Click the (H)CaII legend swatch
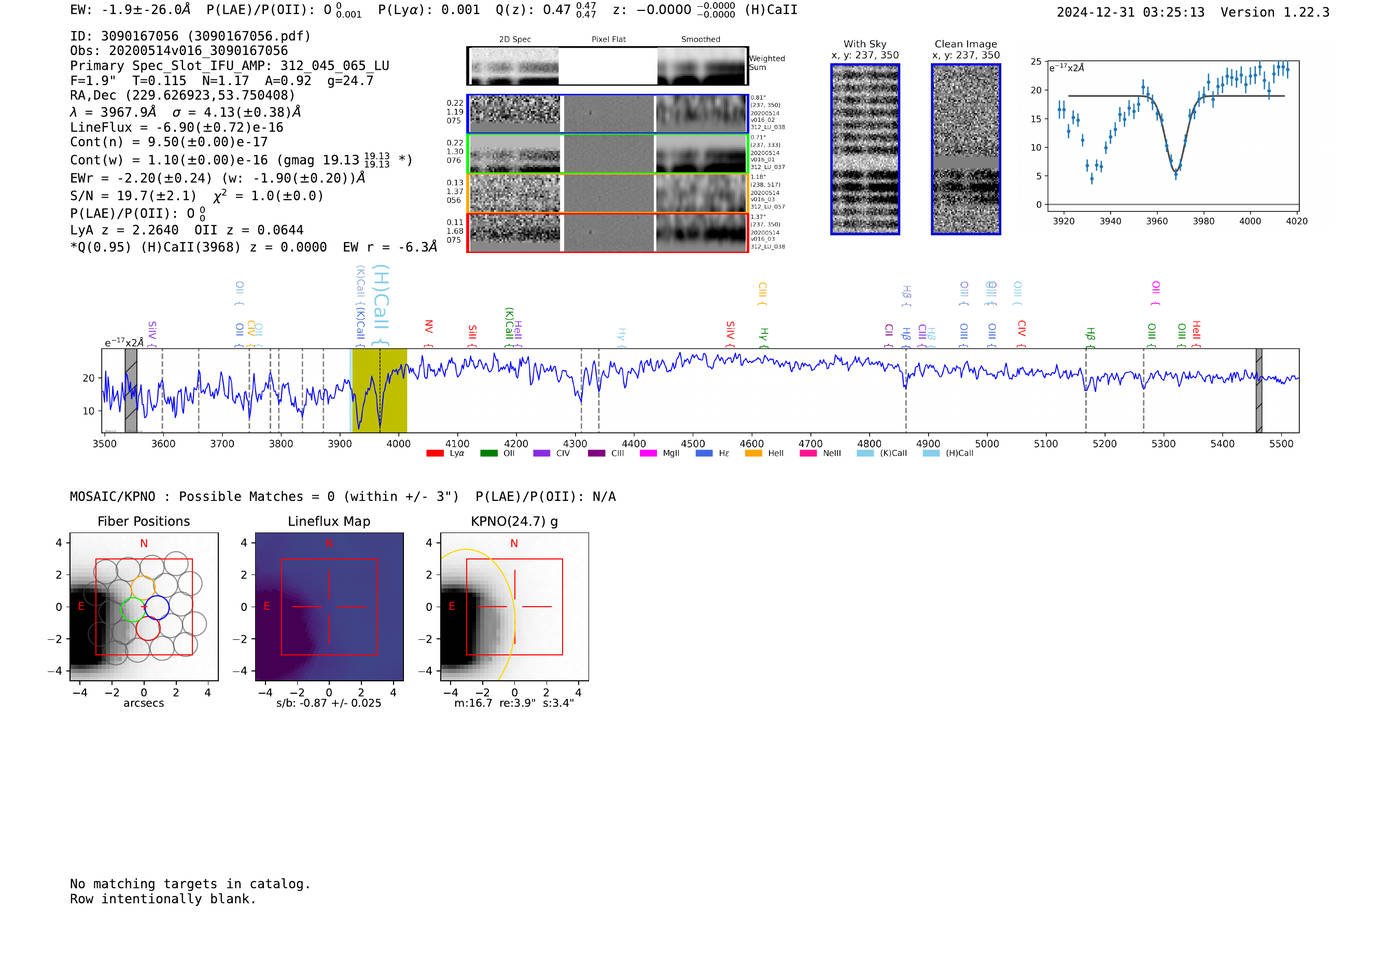The width and height of the screenshot is (1400, 953). point(931,453)
